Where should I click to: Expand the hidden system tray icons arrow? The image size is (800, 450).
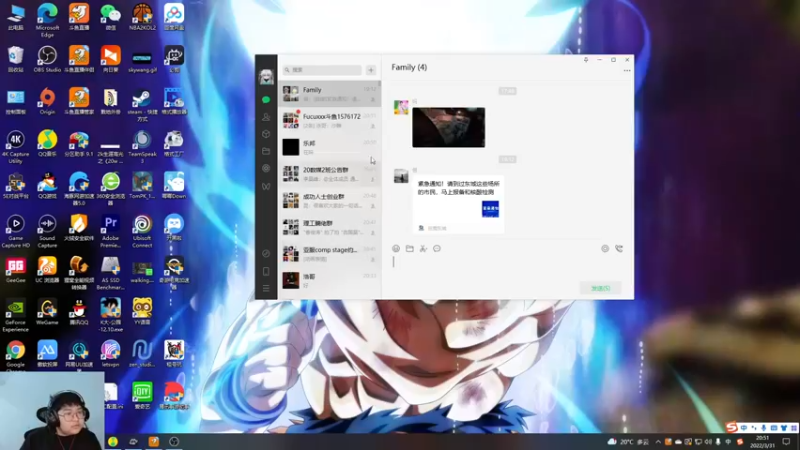(658, 442)
